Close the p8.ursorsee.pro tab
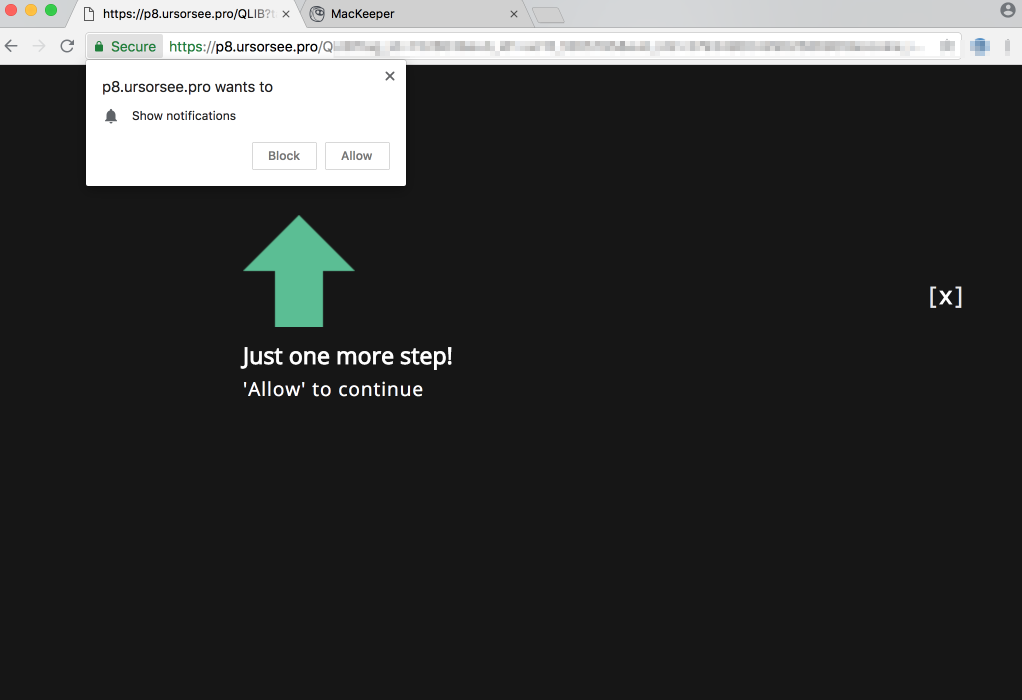Screen dimensions: 1022x700 [286, 14]
